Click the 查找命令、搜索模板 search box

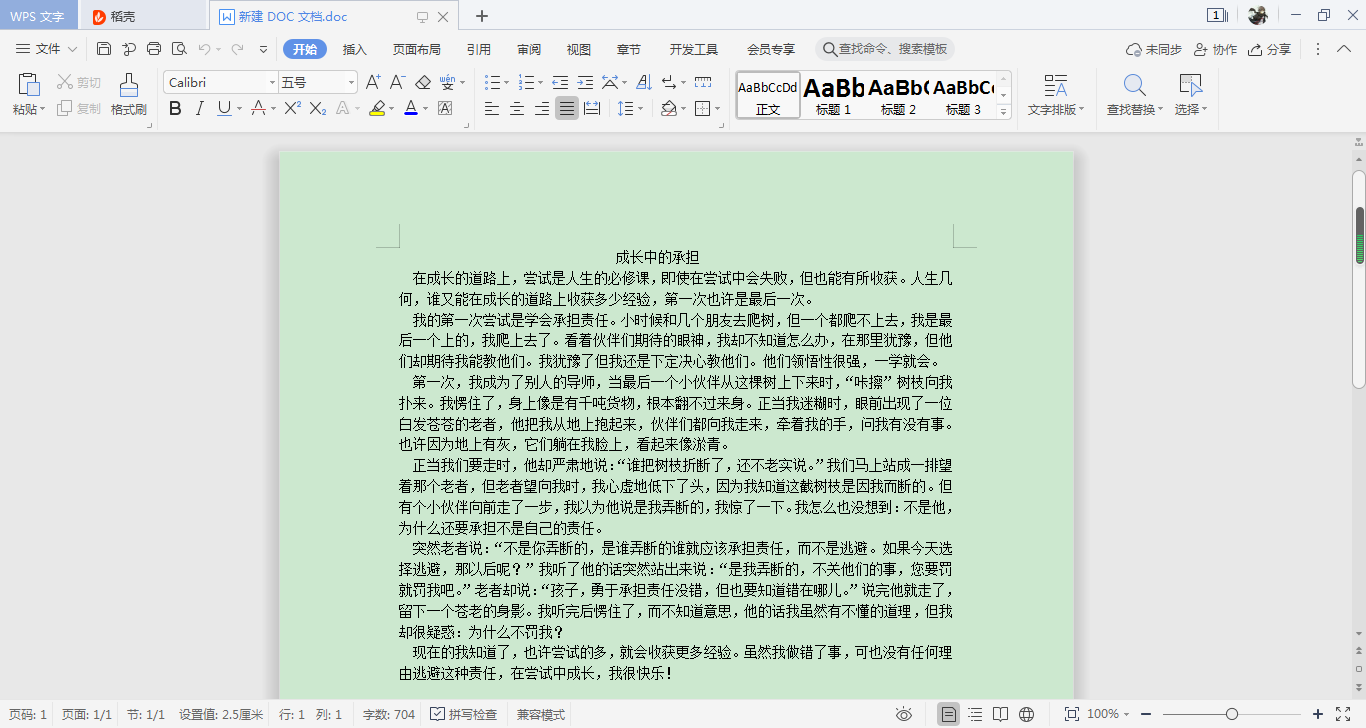tap(885, 49)
